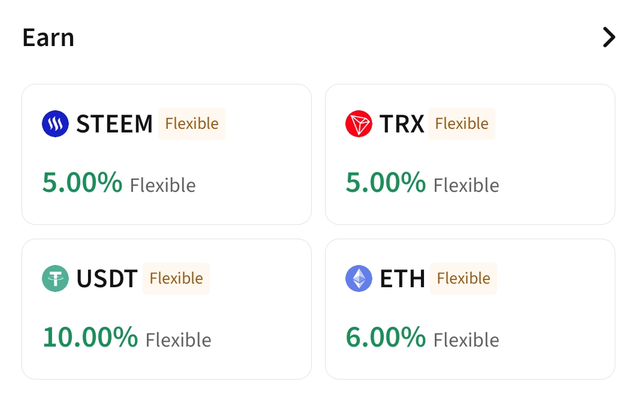Select the Flexible tag beside TRX

point(461,124)
